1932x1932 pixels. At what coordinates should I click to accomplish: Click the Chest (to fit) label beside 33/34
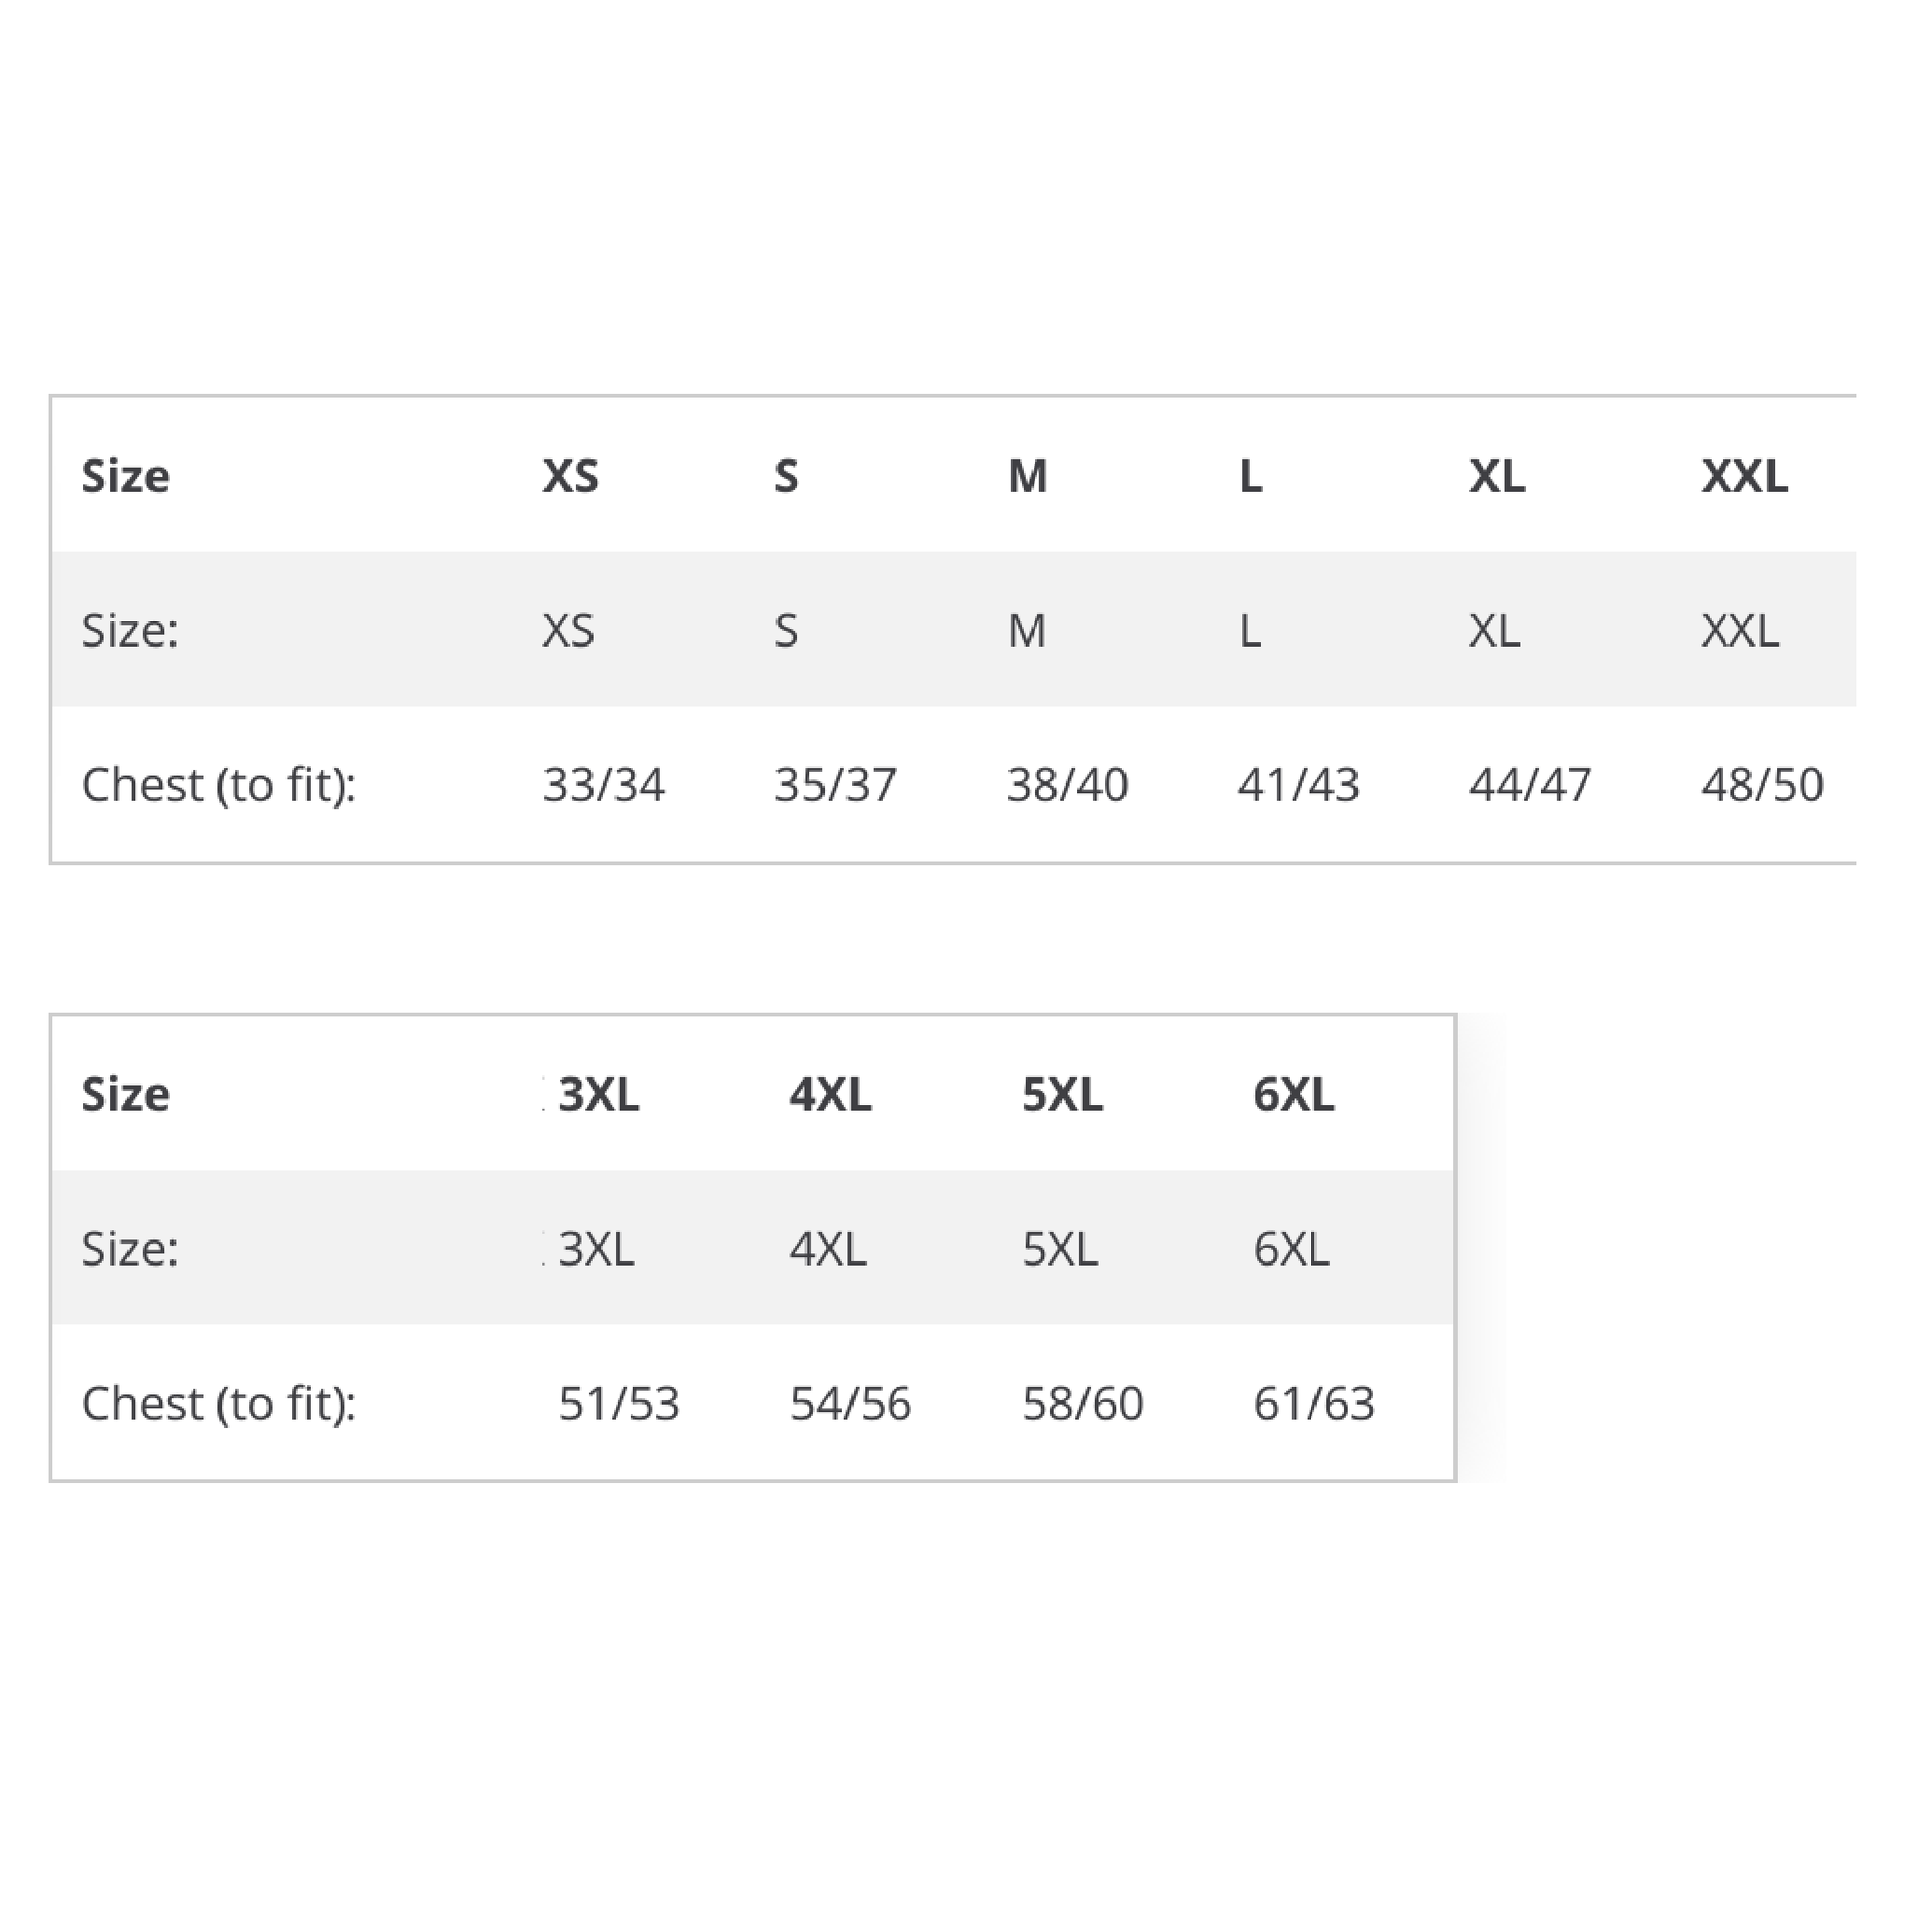[219, 785]
